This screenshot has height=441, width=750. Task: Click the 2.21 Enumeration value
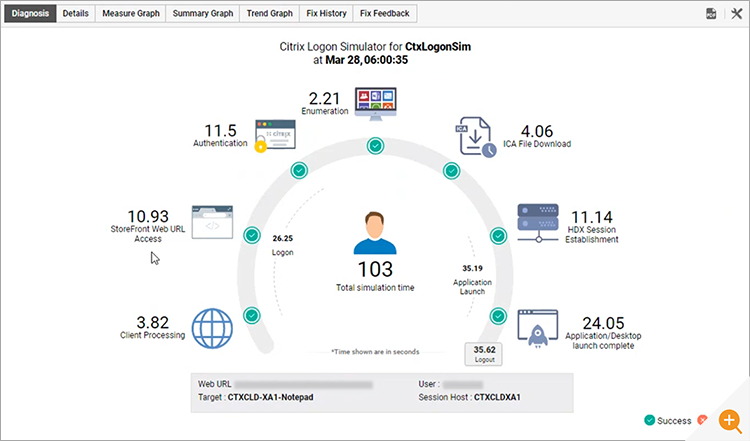[x=324, y=99]
